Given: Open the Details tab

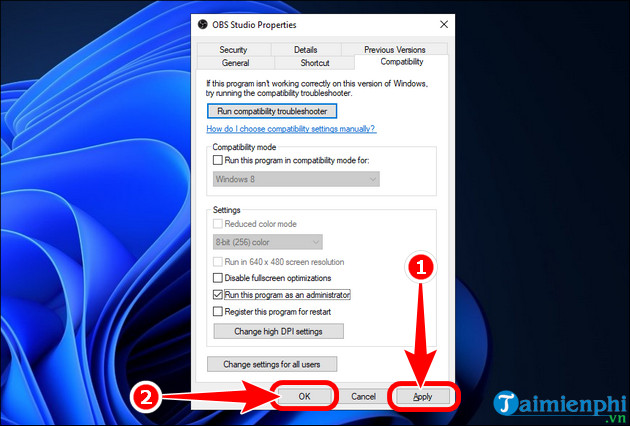Looking at the screenshot, I should (x=305, y=50).
